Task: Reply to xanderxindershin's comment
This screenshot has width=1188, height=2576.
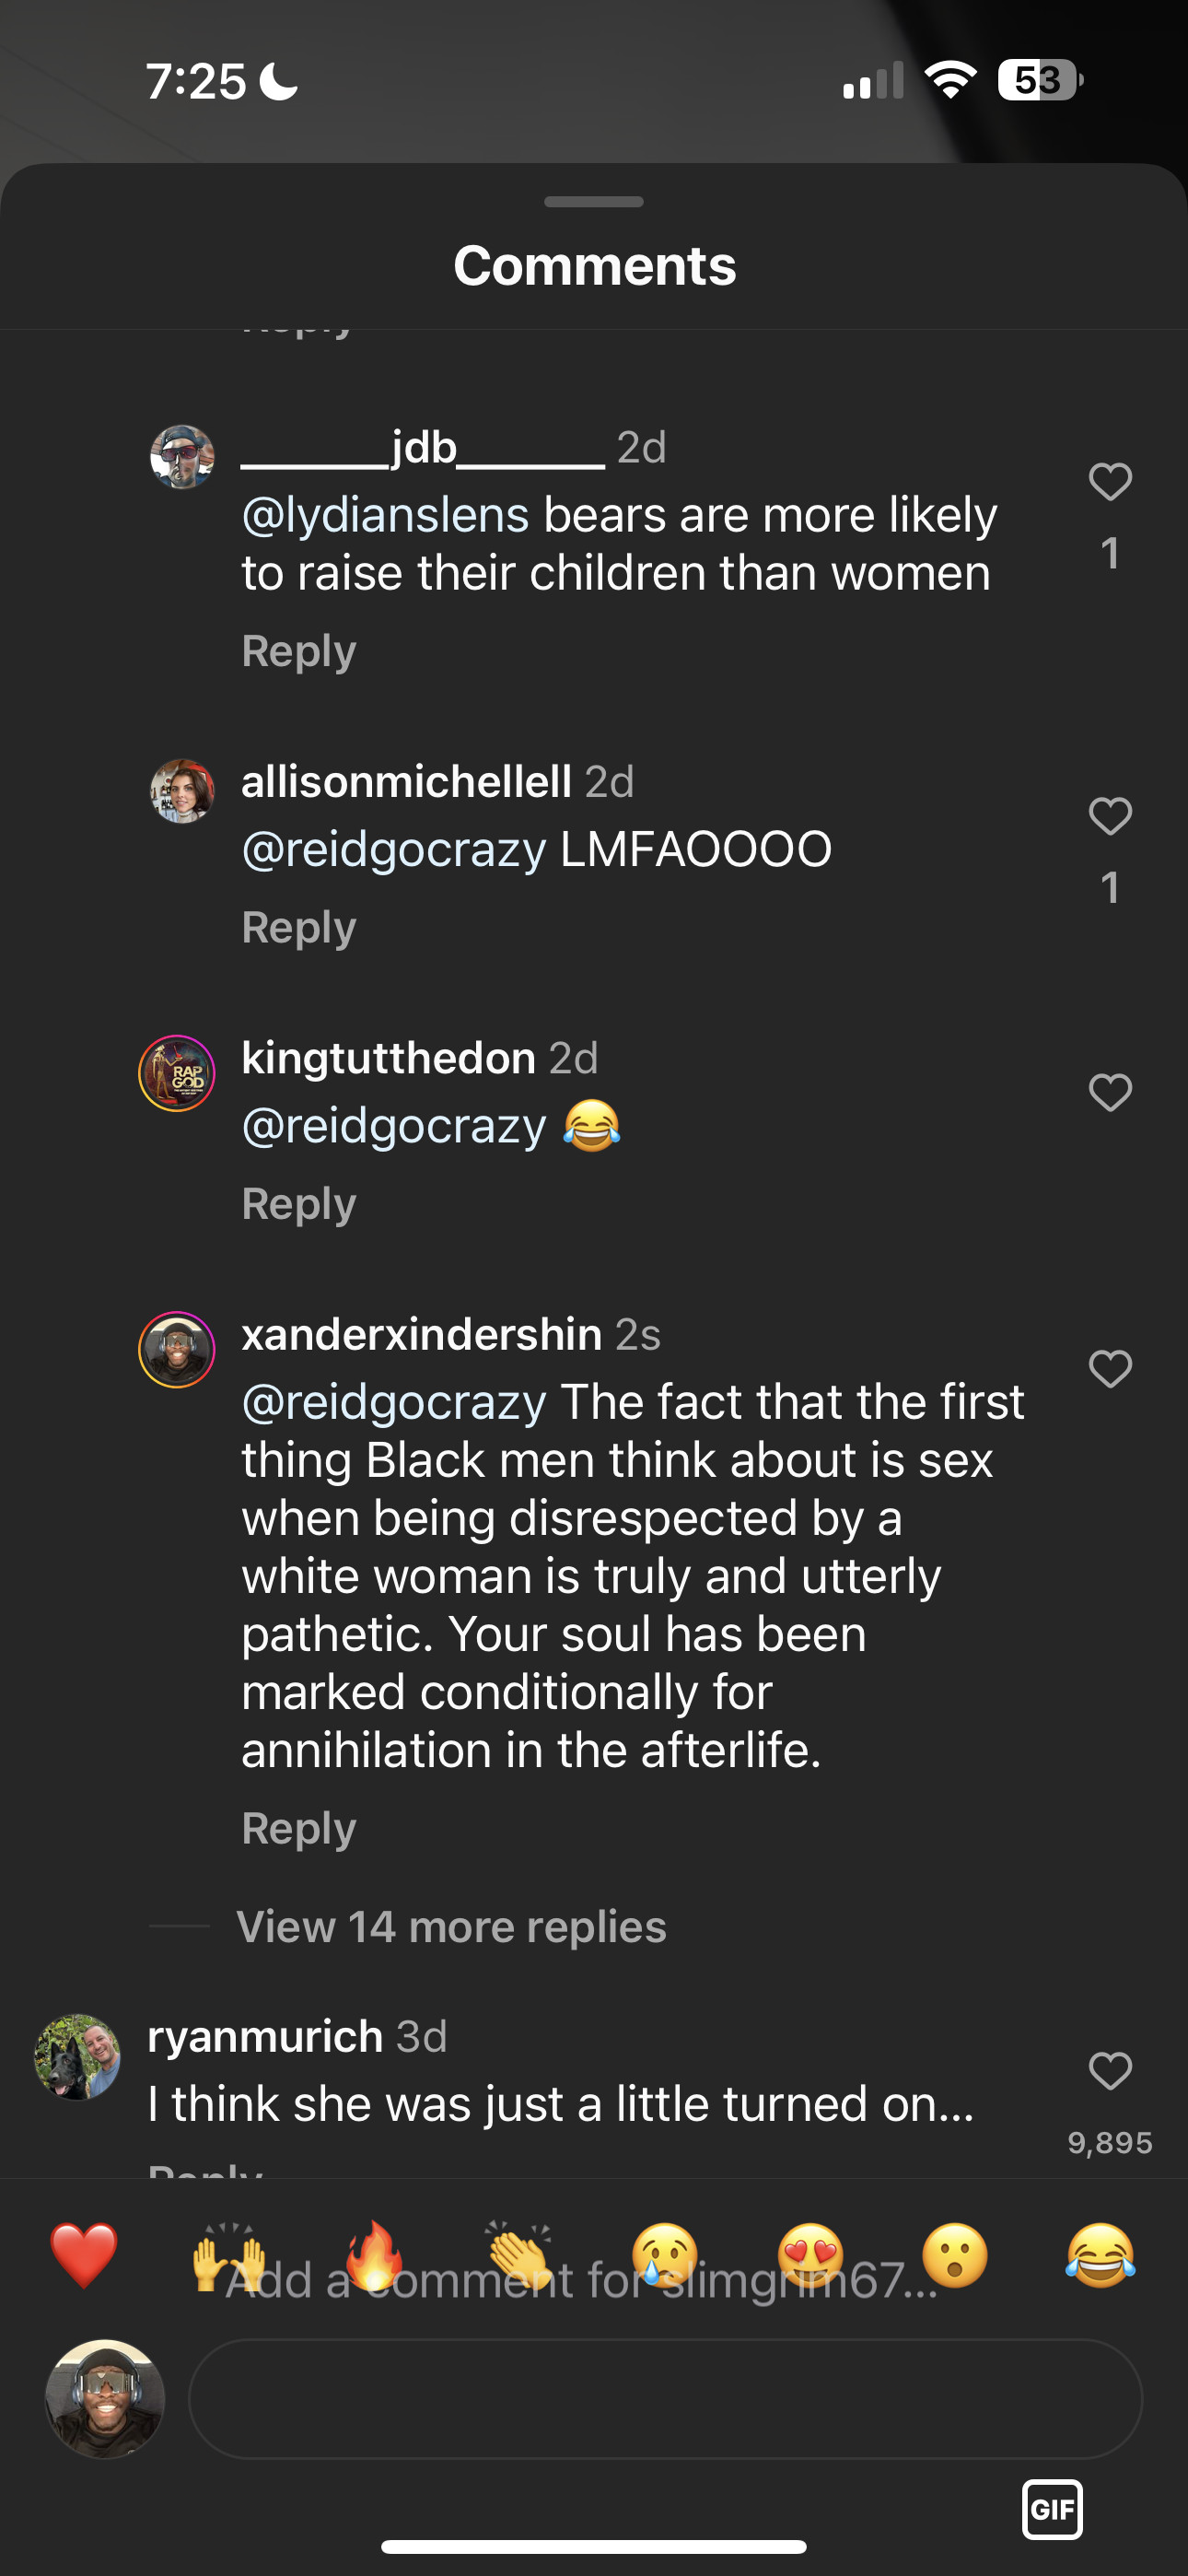Action: tap(299, 1829)
